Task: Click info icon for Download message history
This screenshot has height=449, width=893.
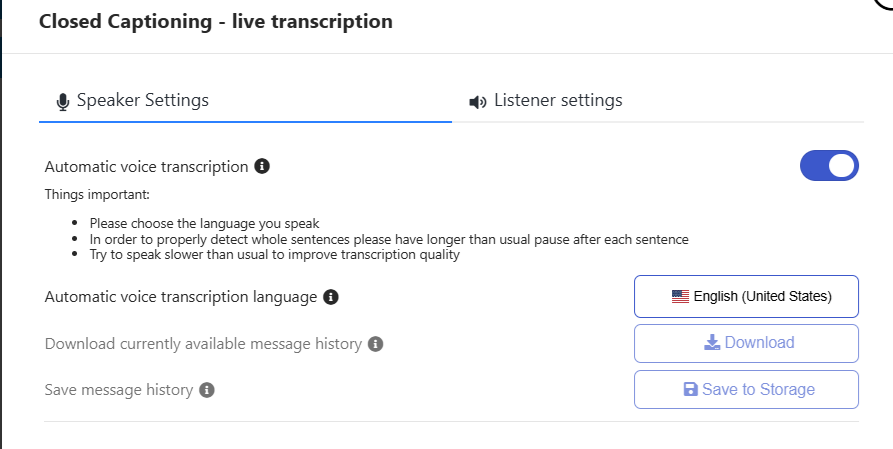Action: (375, 344)
